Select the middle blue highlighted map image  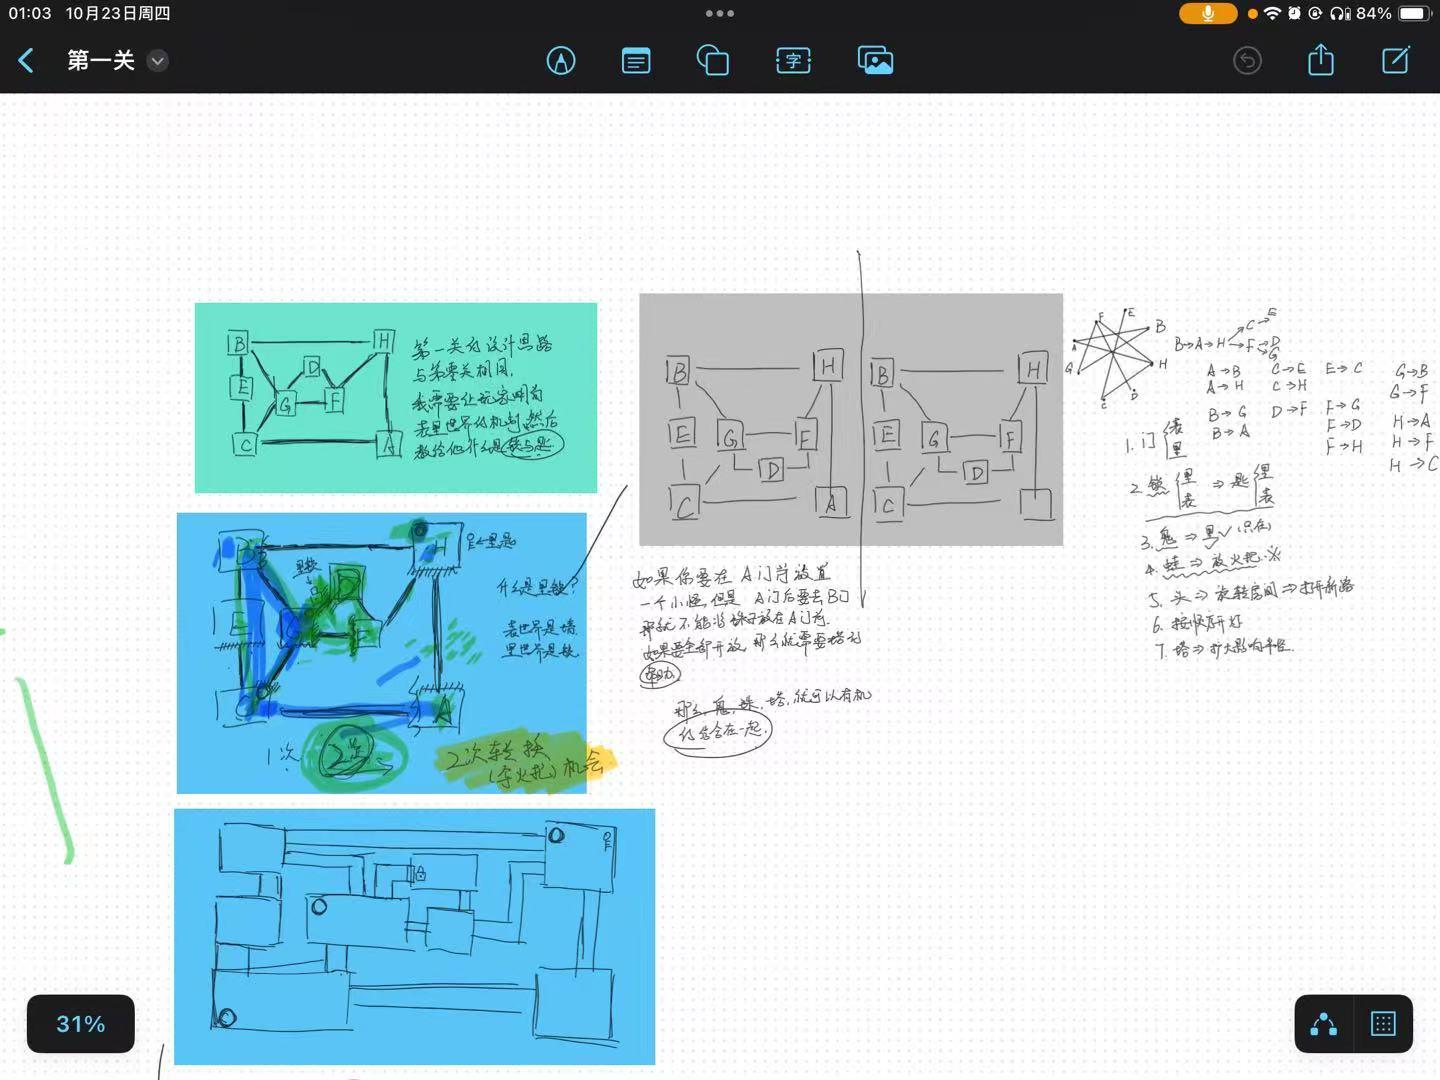point(381,653)
